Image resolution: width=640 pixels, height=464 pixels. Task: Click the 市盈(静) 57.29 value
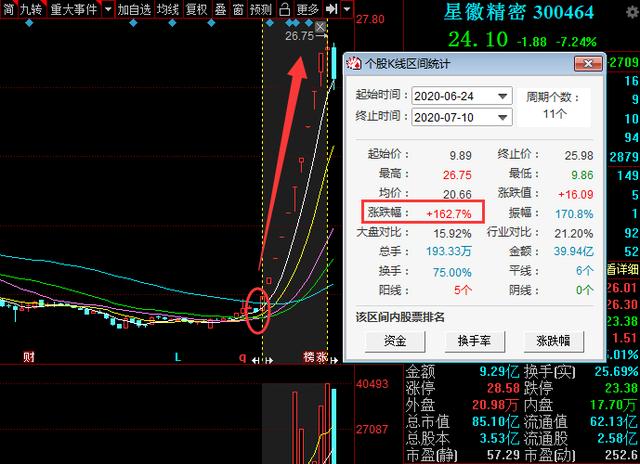click(x=503, y=455)
